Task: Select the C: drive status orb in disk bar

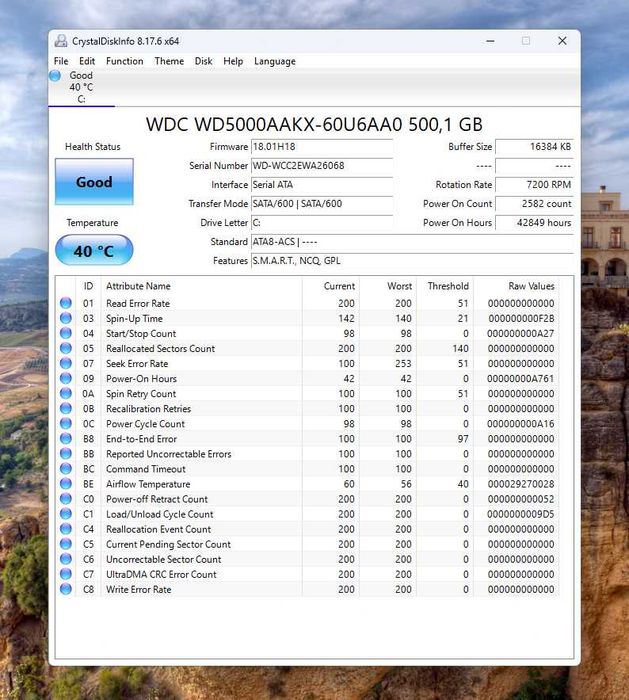Action: 55,76
